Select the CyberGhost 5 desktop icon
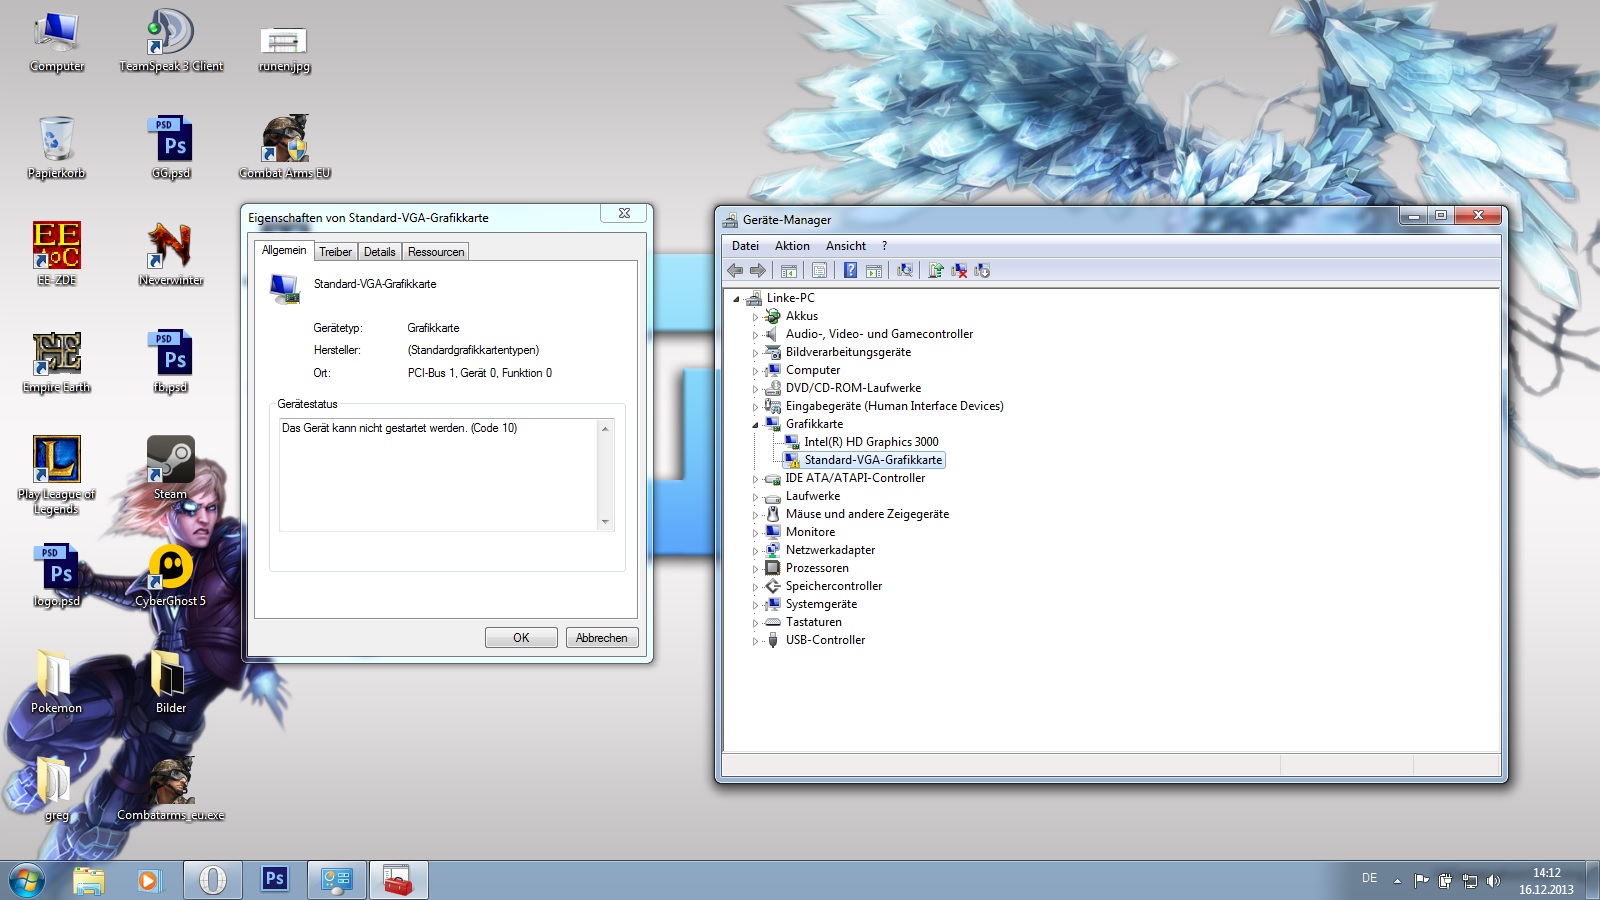The width and height of the screenshot is (1600, 900). [171, 575]
